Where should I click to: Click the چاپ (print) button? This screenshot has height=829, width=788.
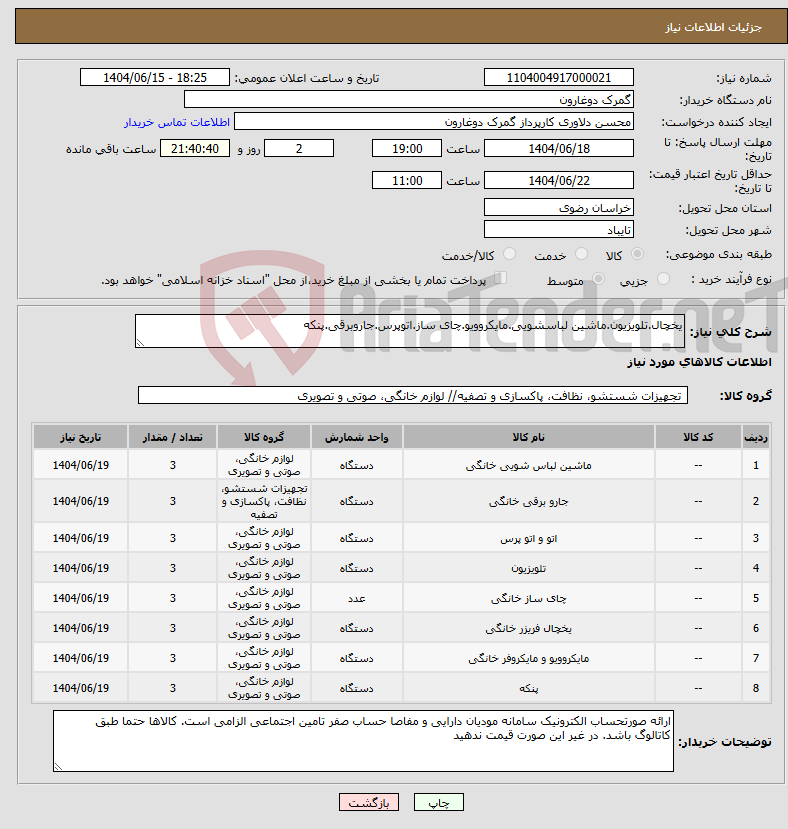438,803
